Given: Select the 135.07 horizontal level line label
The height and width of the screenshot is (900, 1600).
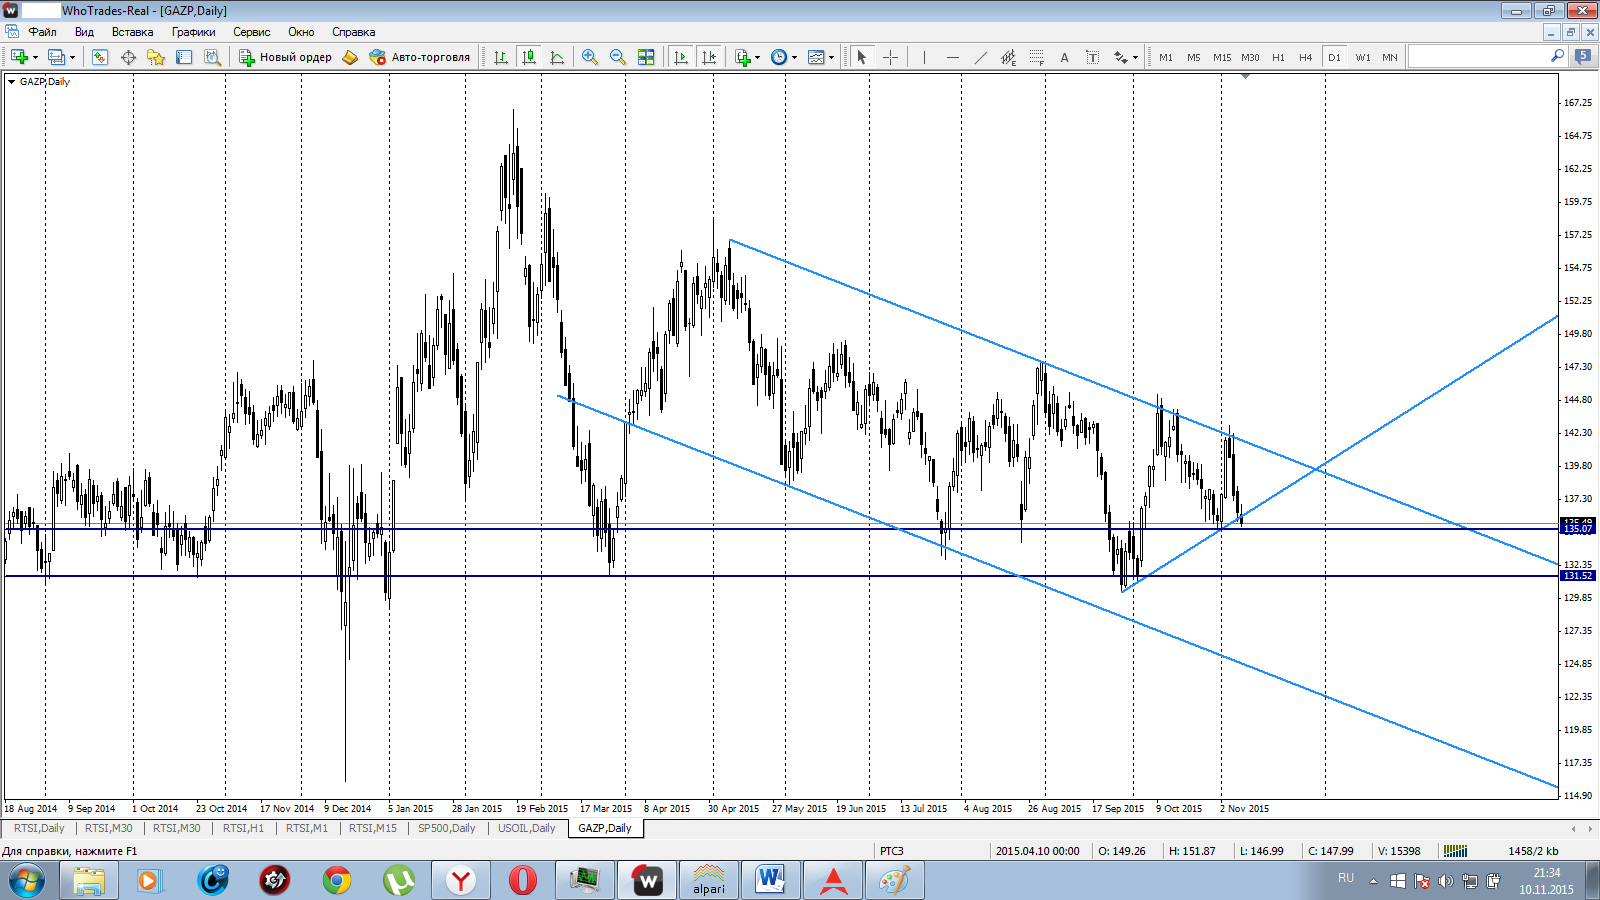Looking at the screenshot, I should 1578,528.
